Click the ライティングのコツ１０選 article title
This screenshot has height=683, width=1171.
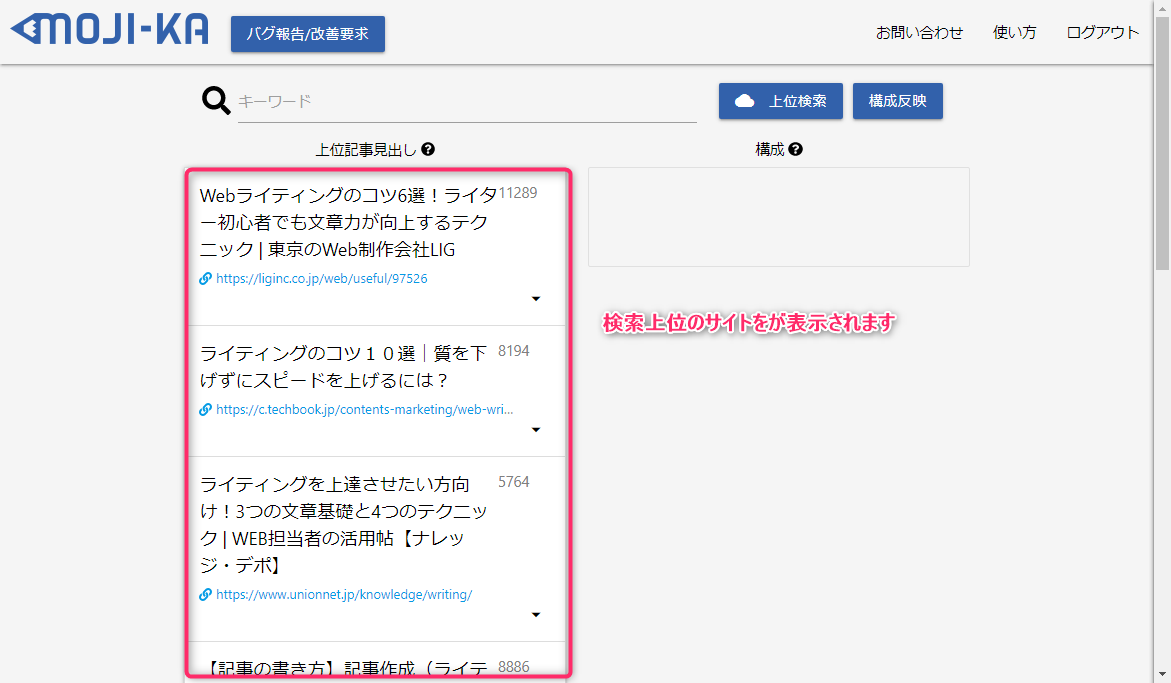344,367
